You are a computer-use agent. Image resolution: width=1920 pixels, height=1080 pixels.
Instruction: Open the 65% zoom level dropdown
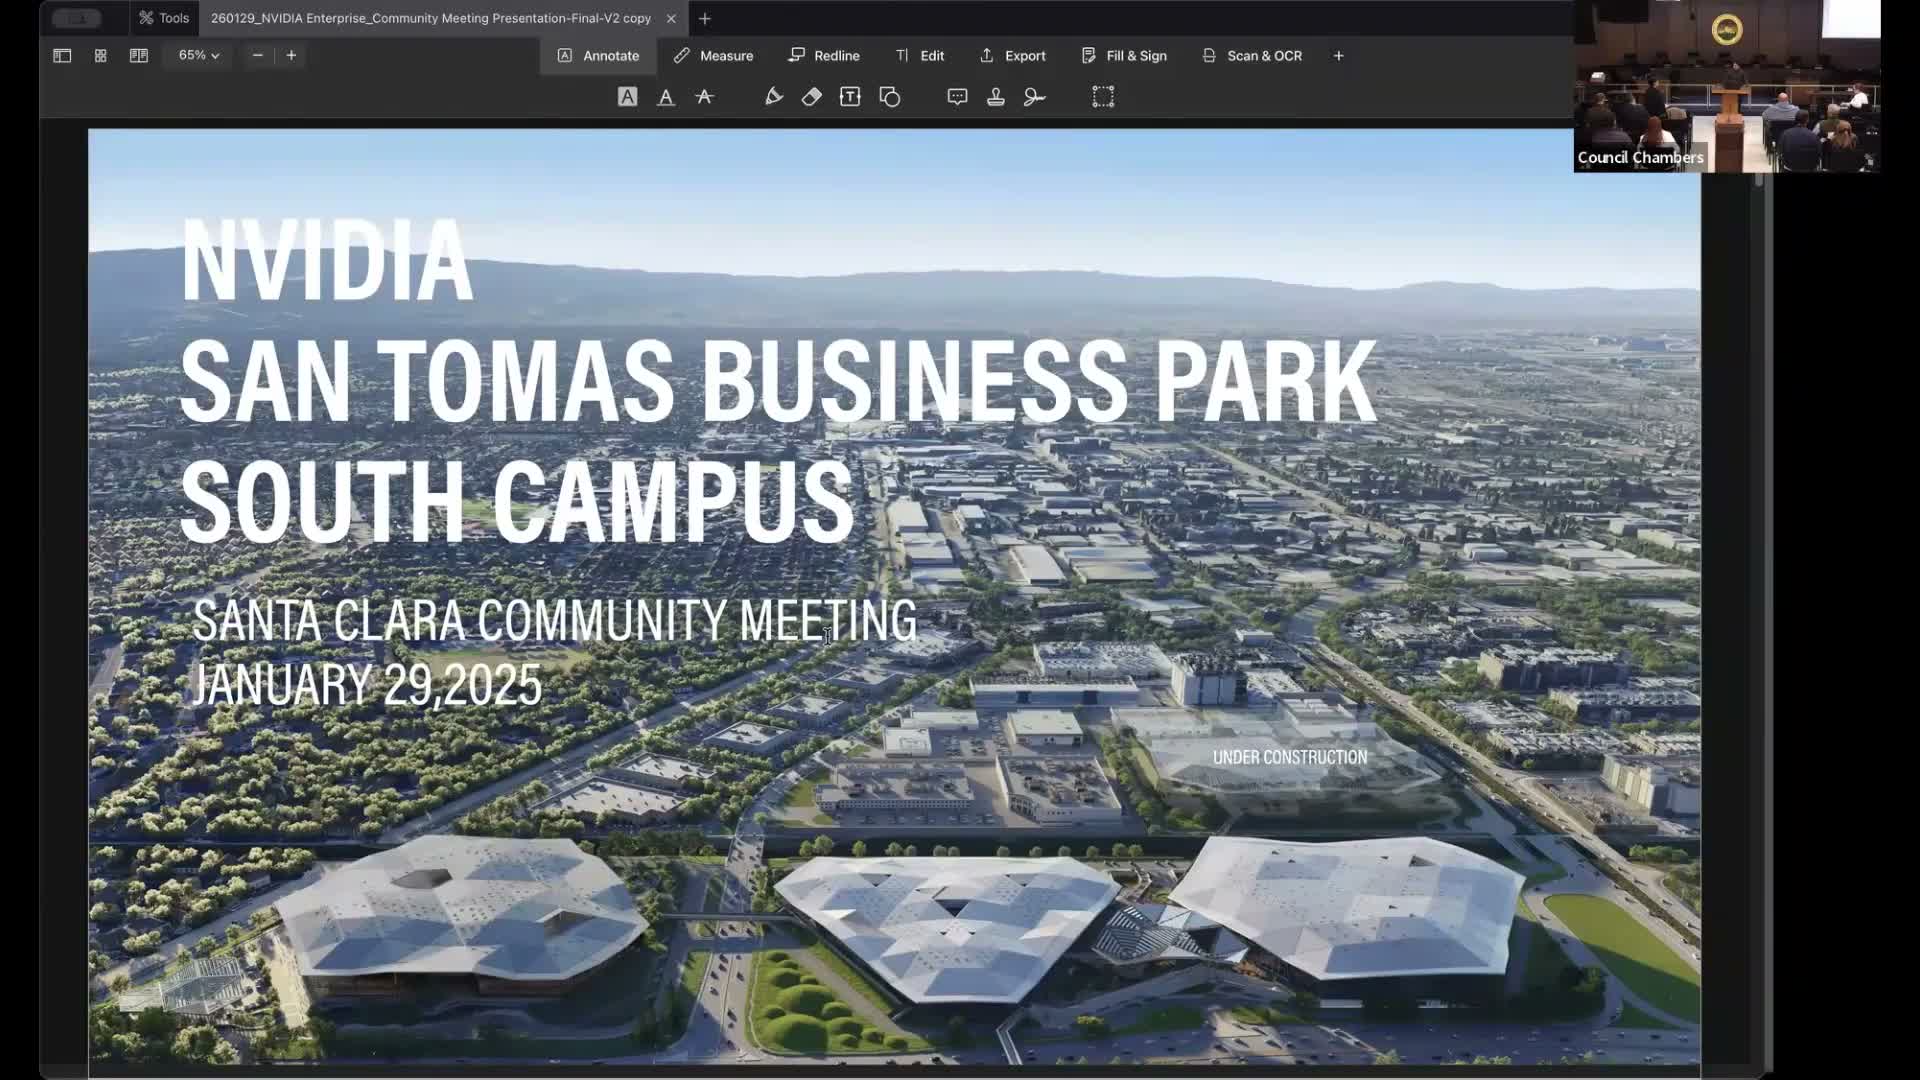pos(198,56)
